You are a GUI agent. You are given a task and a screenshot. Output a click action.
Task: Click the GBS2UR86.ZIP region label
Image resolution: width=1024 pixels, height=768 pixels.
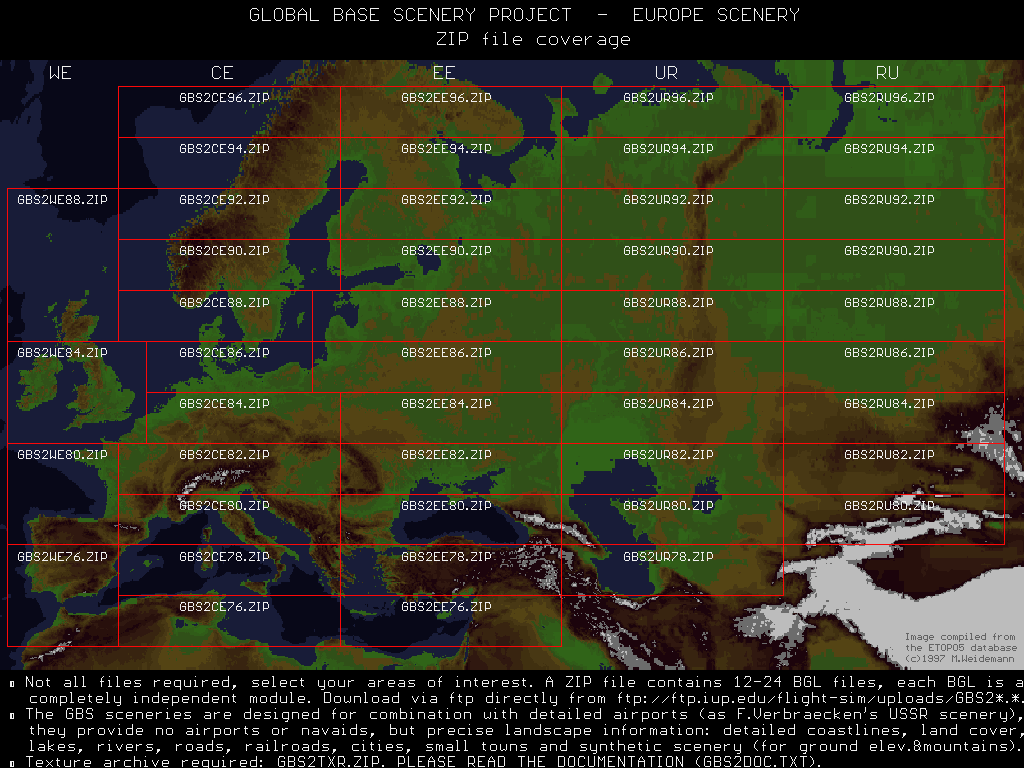668,353
